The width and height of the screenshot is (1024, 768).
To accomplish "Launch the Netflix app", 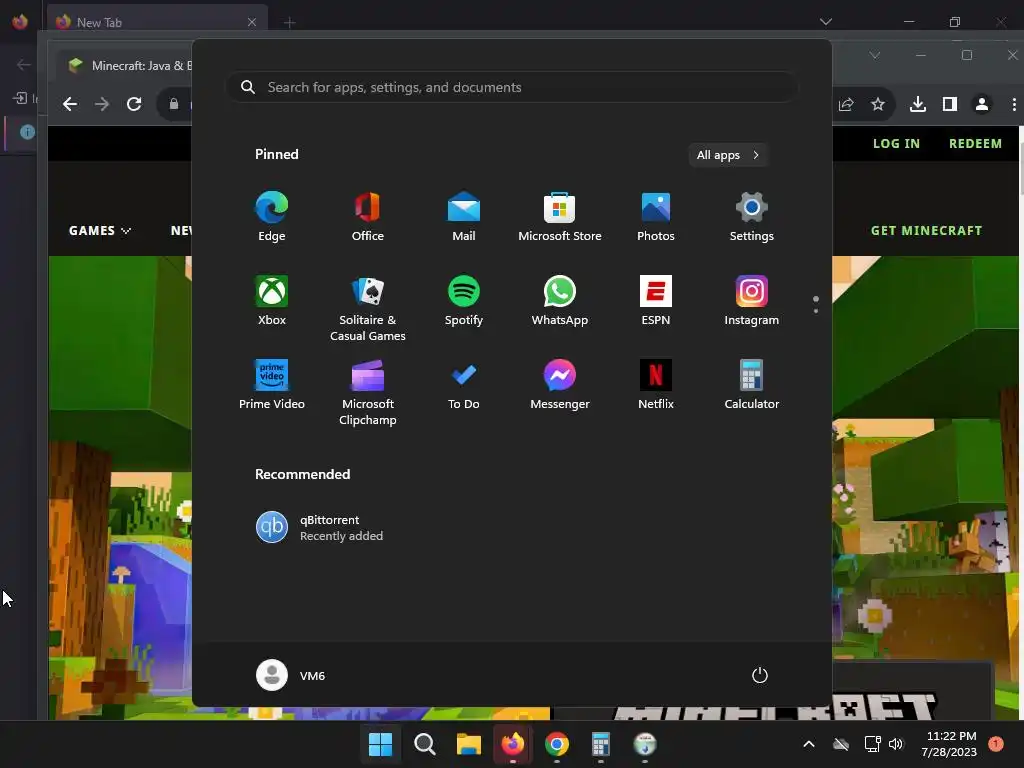I will [x=656, y=385].
